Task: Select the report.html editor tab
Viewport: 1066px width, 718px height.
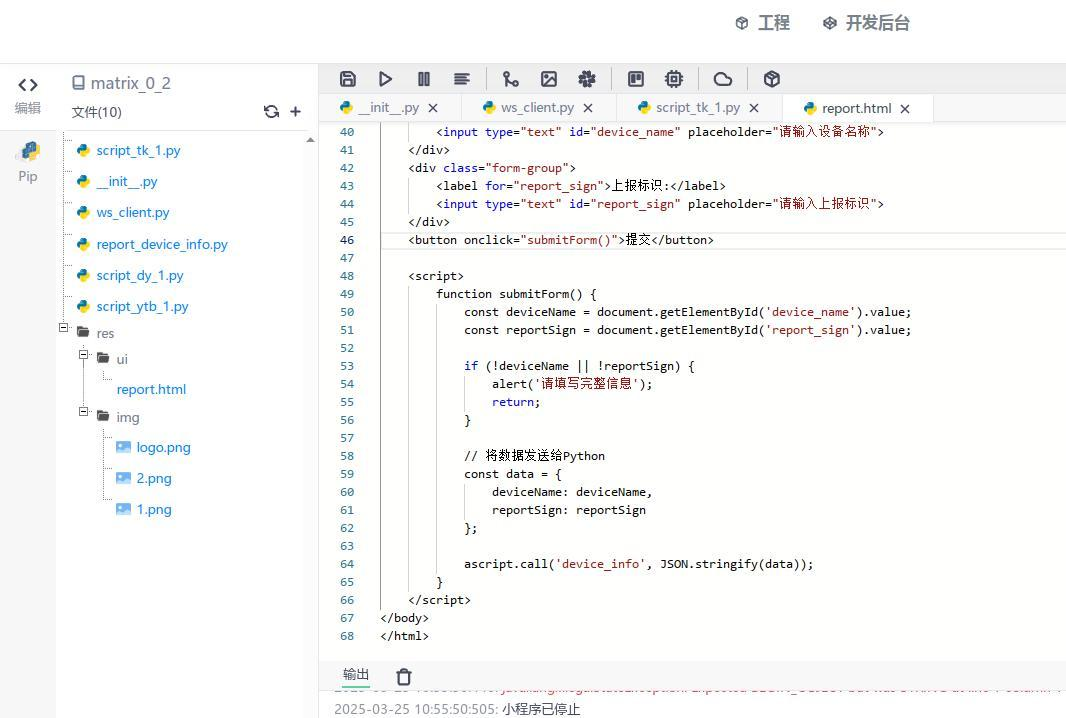Action: click(x=848, y=108)
